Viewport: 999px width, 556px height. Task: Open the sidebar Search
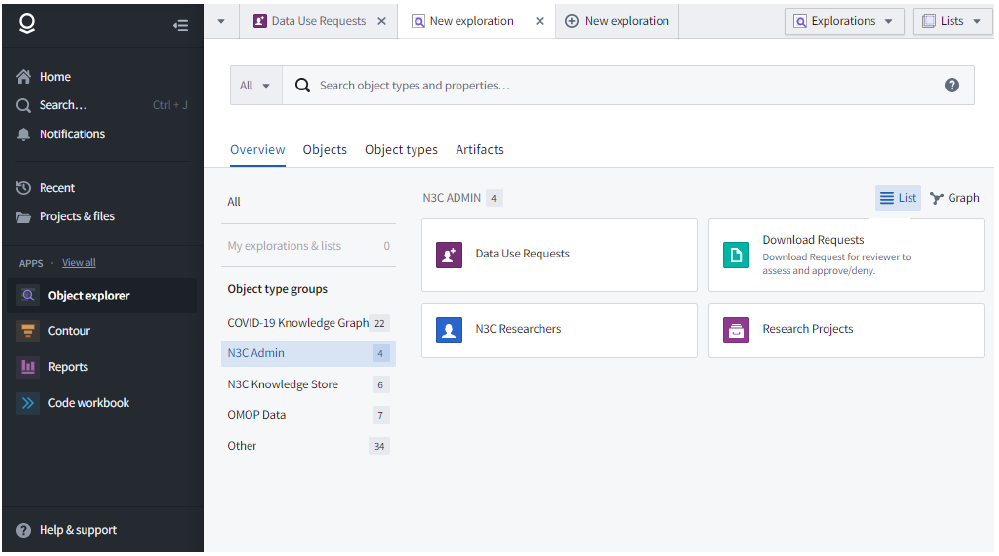pyautogui.click(x=102, y=105)
